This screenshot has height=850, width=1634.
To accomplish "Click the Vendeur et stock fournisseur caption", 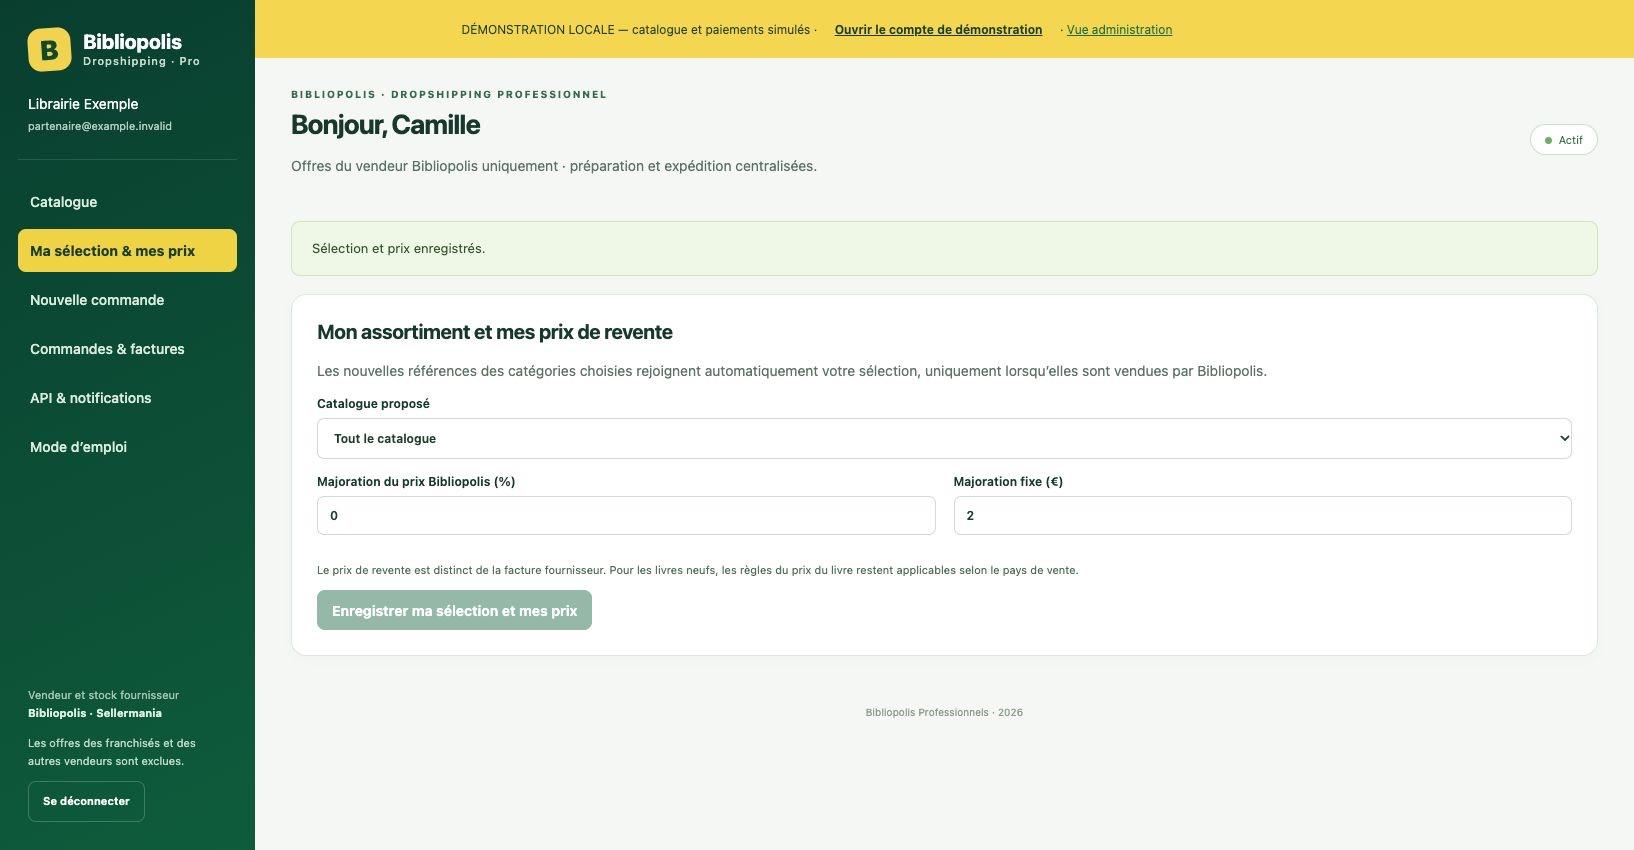I will point(103,695).
